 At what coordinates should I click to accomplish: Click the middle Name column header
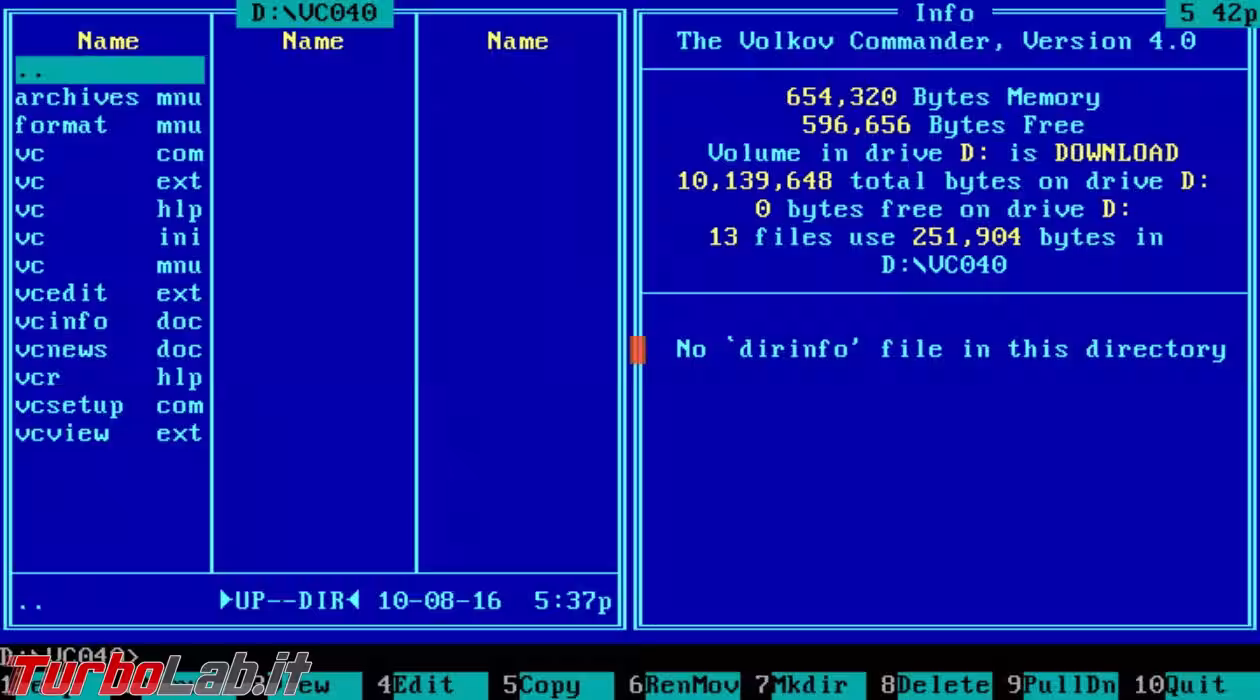(x=313, y=41)
